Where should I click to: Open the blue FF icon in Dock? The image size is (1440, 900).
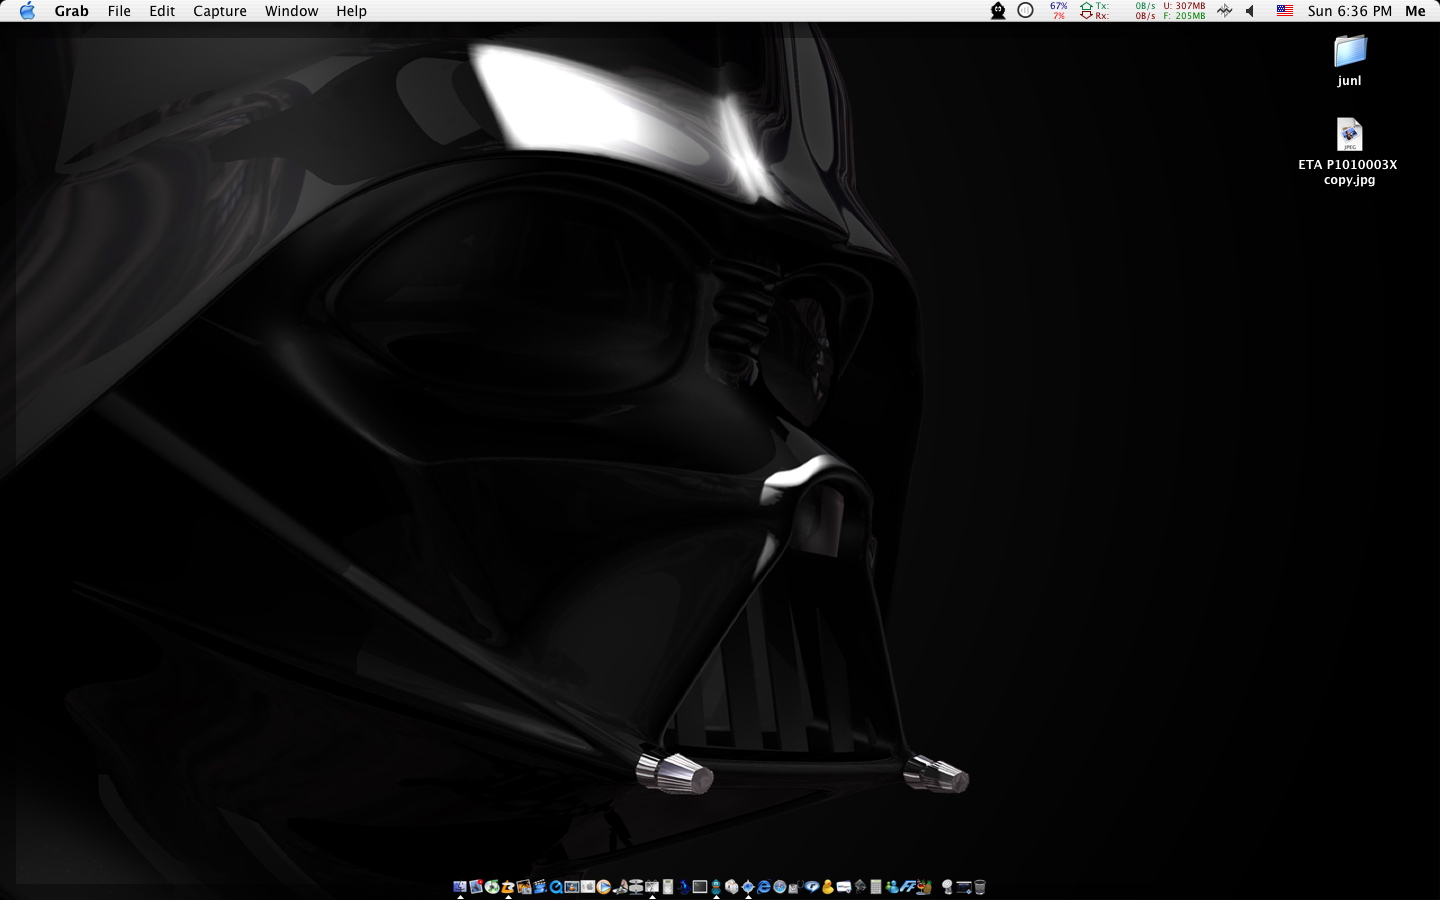[907, 887]
